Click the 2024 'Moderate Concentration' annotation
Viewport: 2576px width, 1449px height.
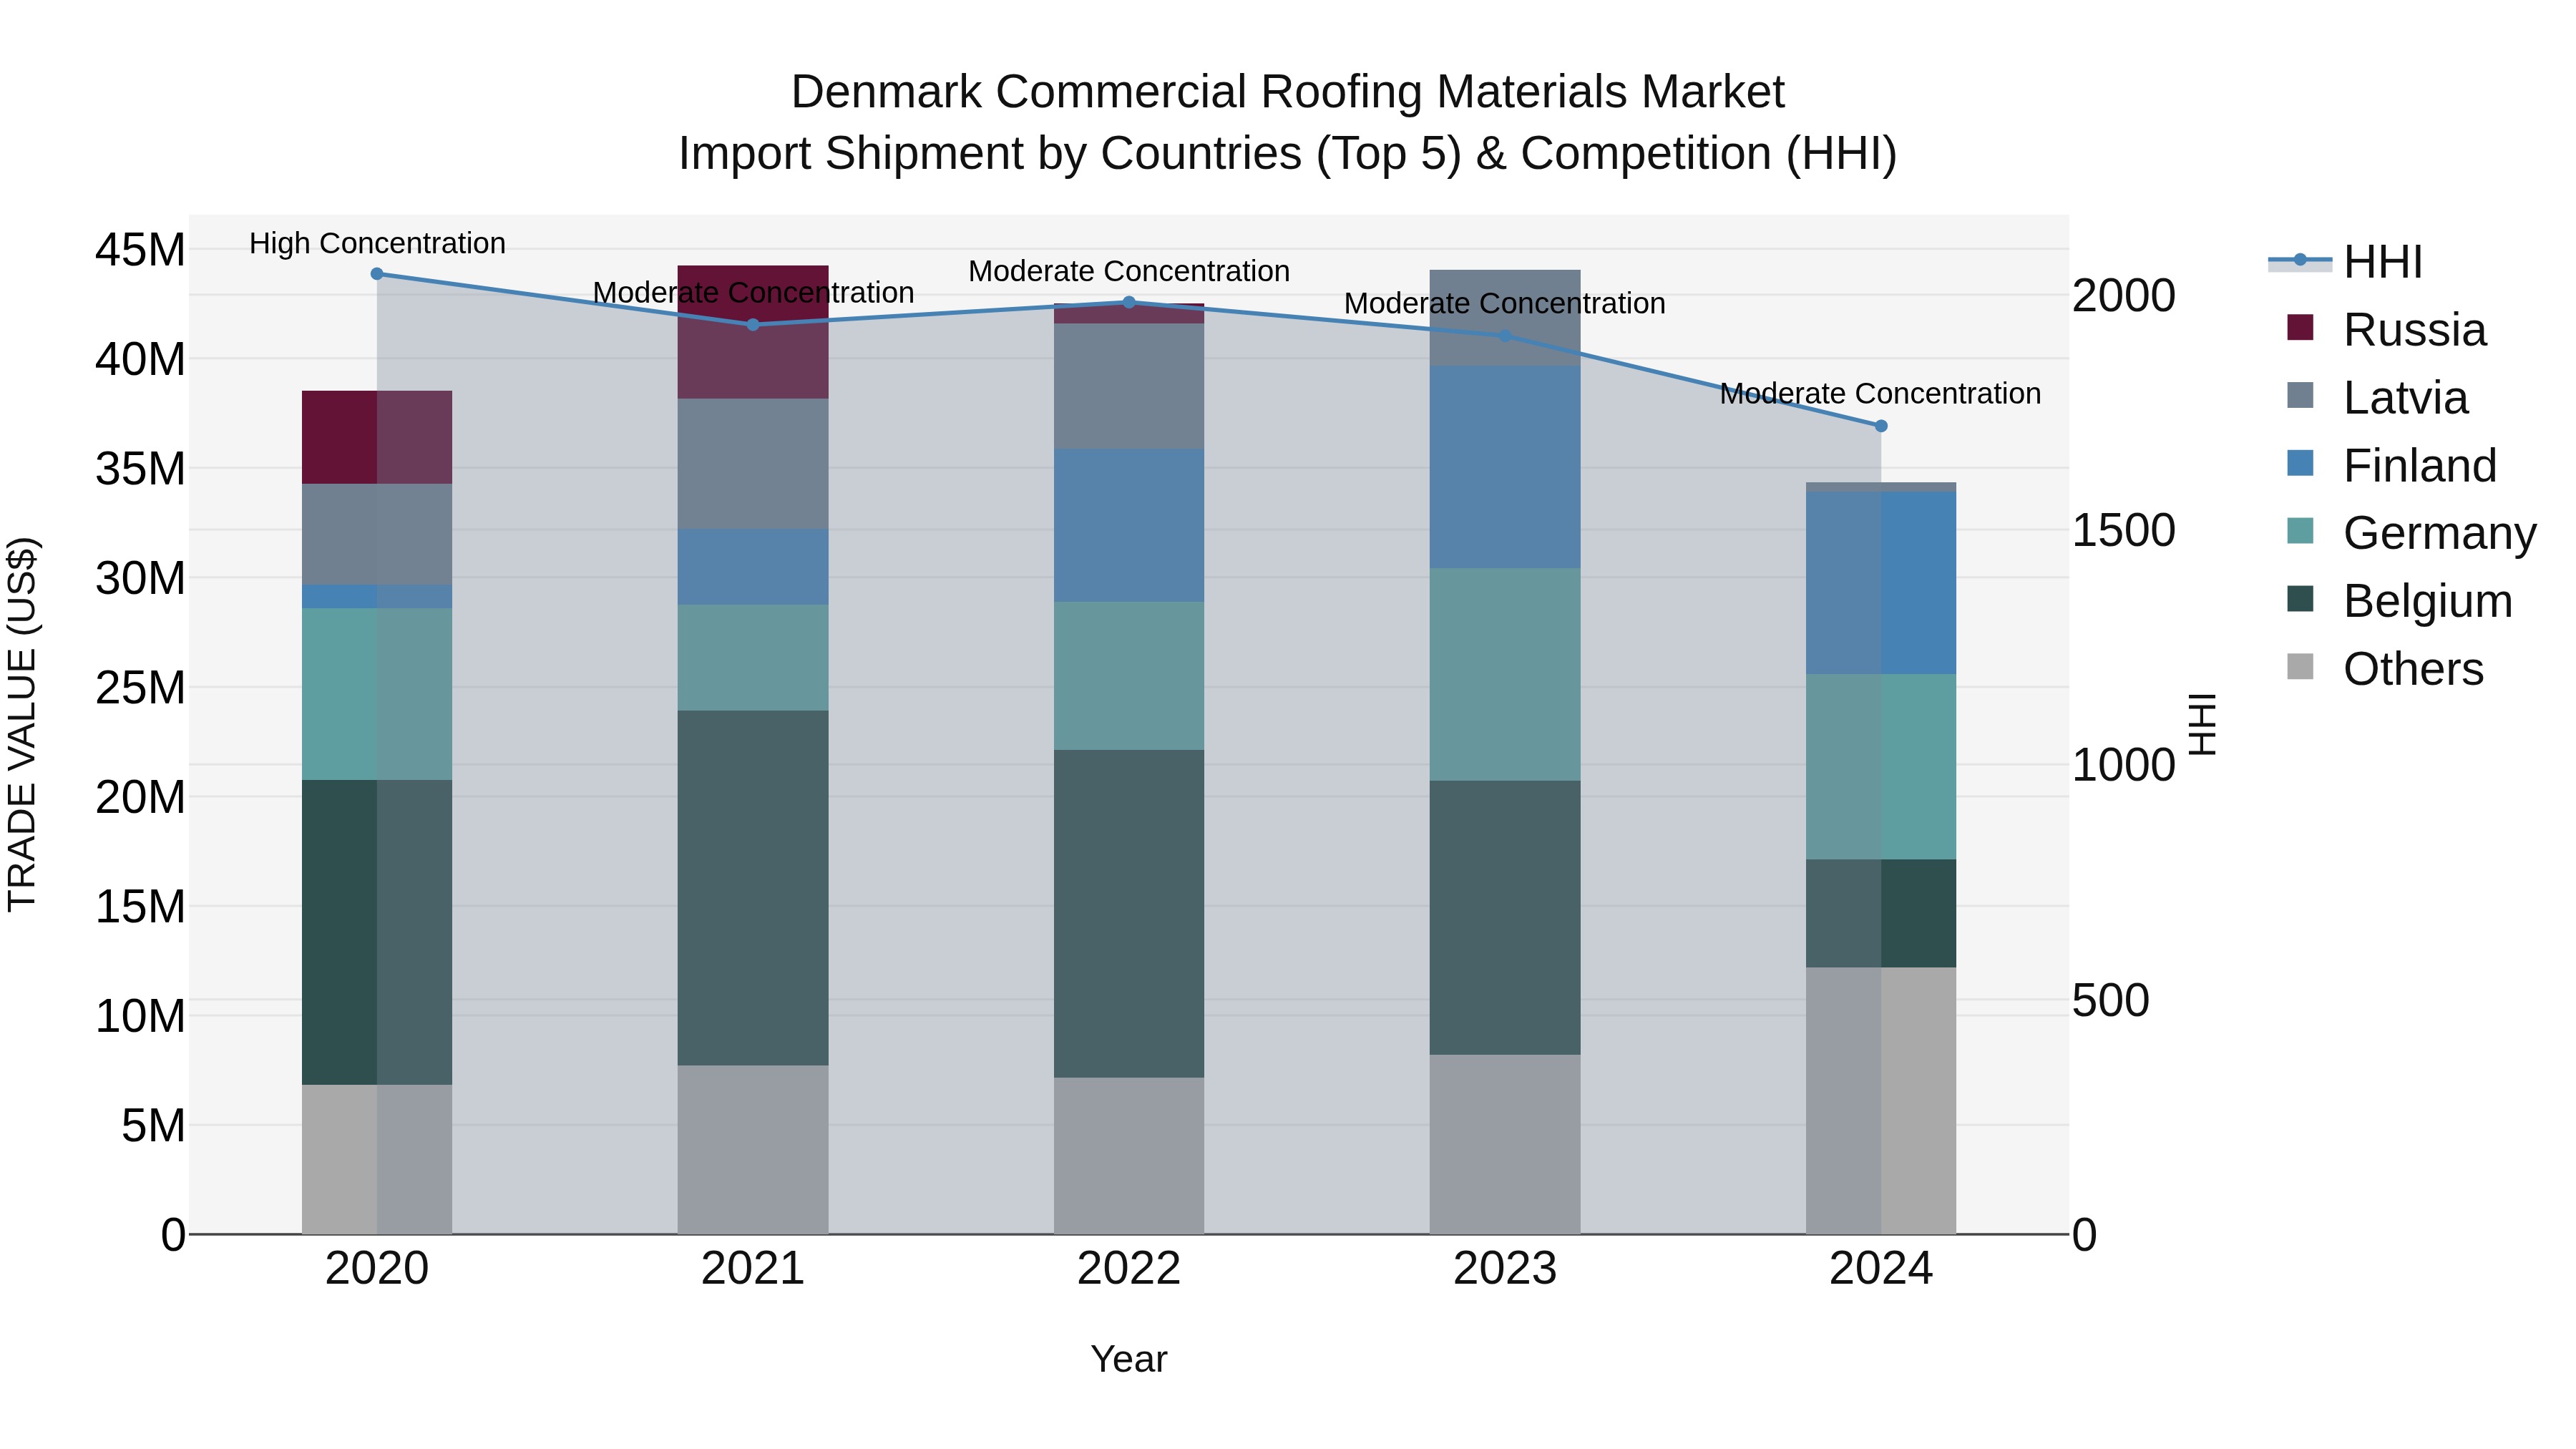pos(1881,394)
